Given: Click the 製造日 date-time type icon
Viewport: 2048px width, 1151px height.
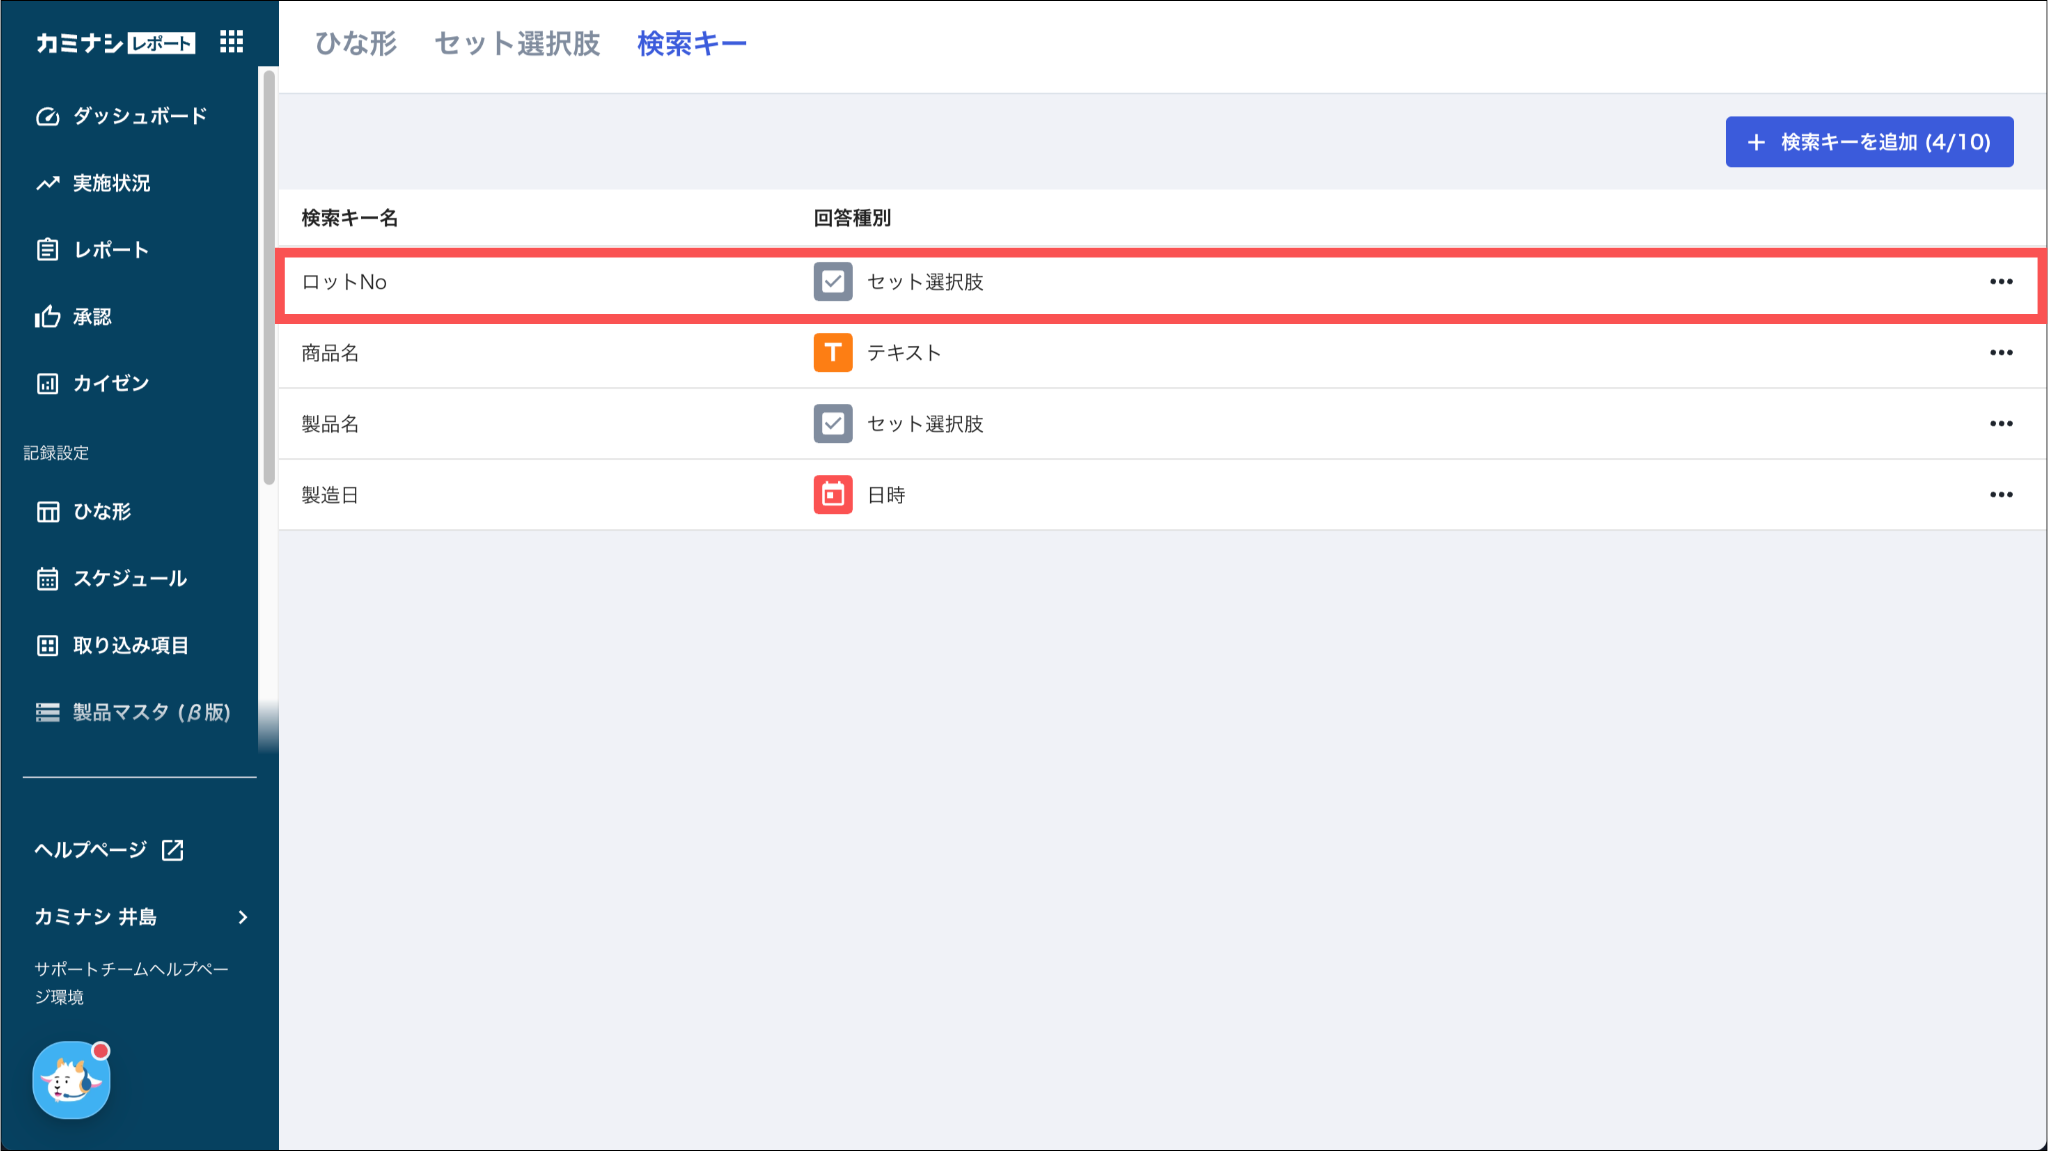Looking at the screenshot, I should (x=832, y=495).
